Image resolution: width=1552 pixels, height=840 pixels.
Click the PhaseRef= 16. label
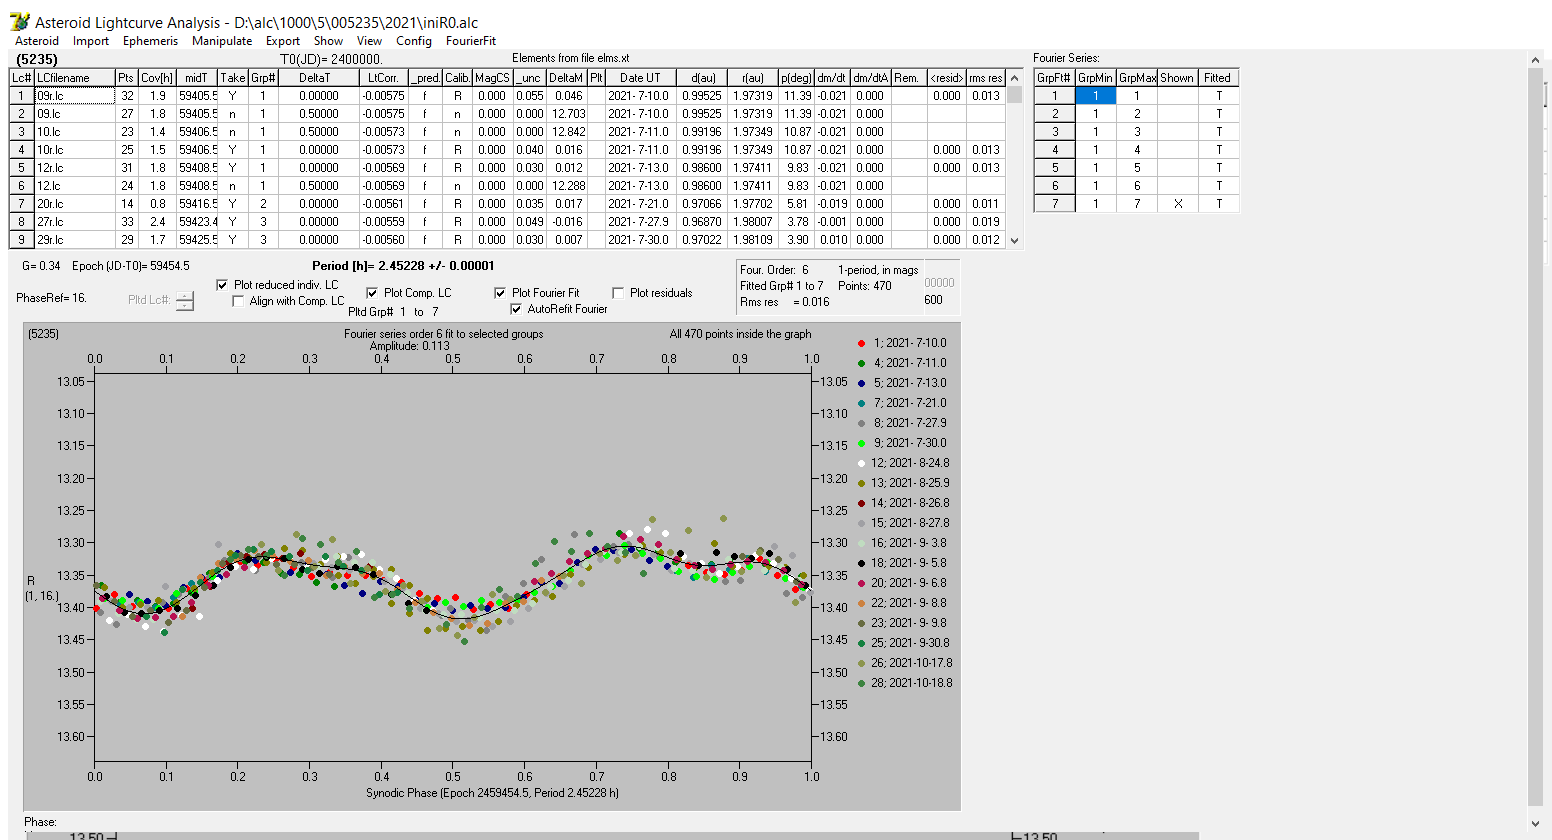pyautogui.click(x=52, y=298)
